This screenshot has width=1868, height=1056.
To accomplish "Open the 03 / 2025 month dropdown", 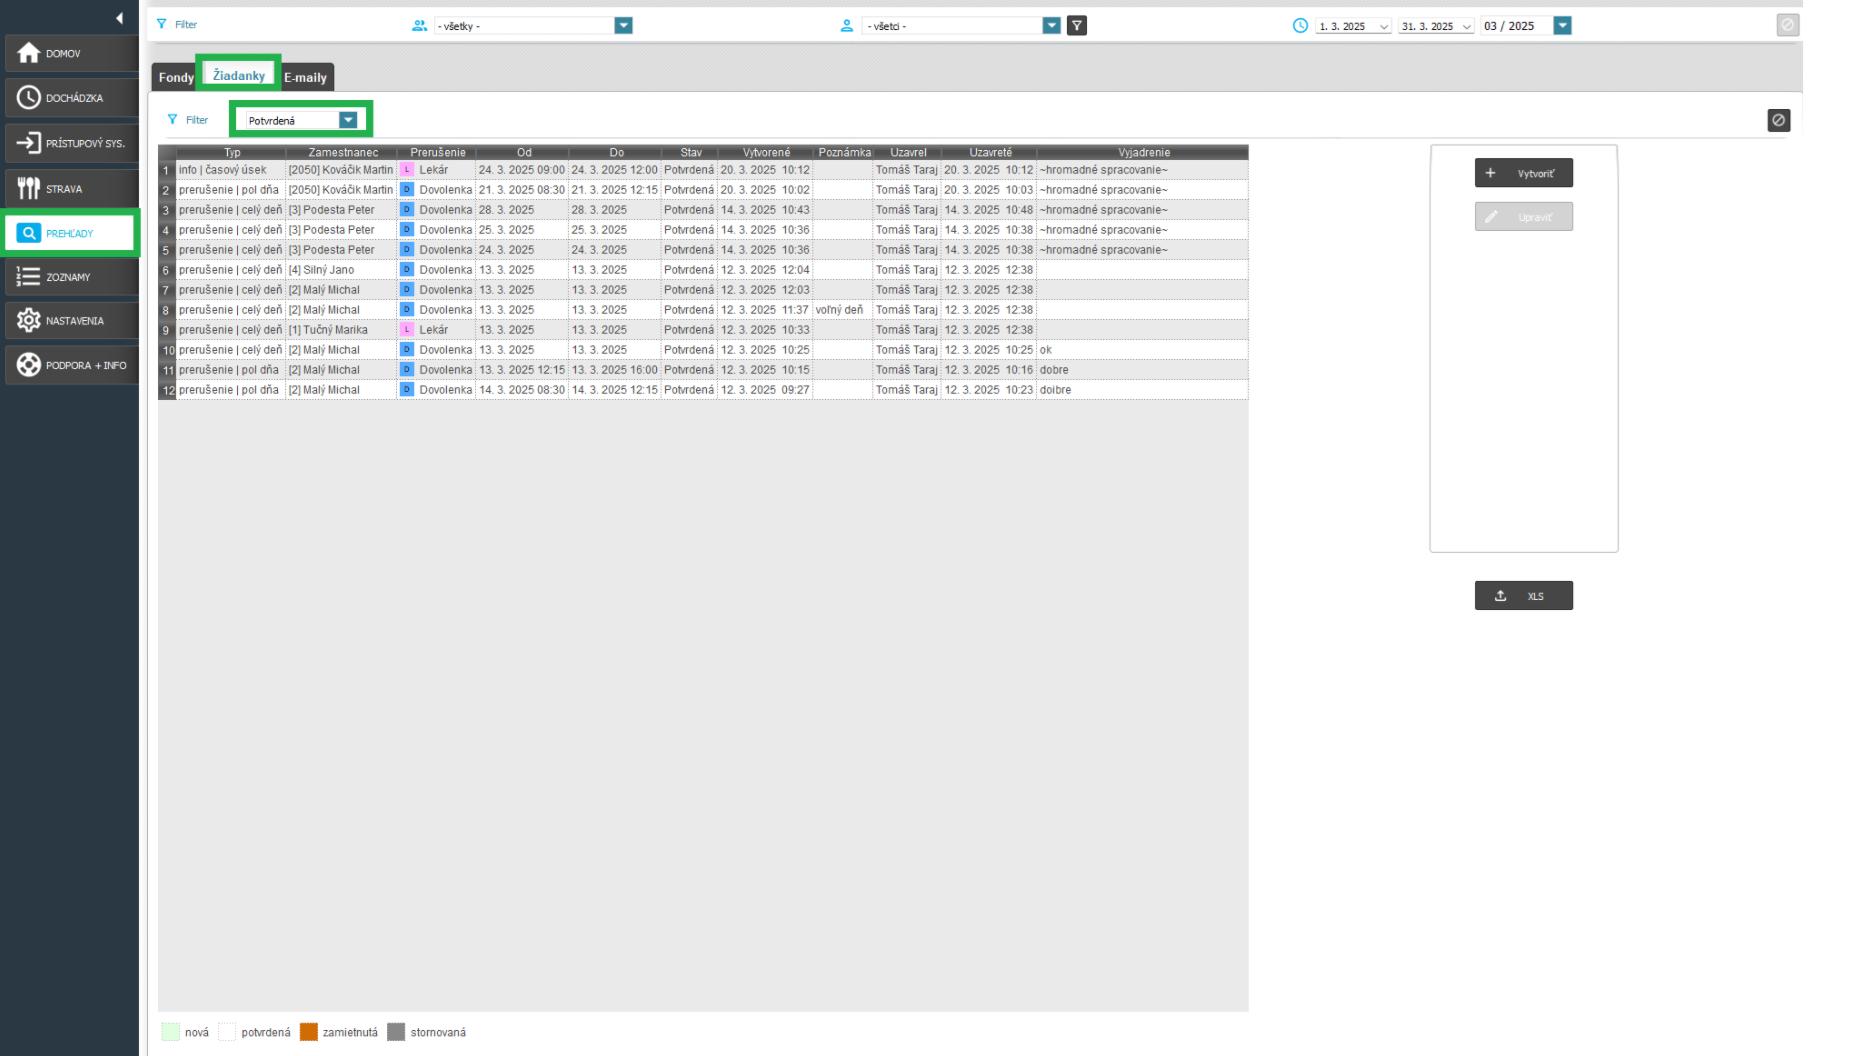I will 1562,26.
